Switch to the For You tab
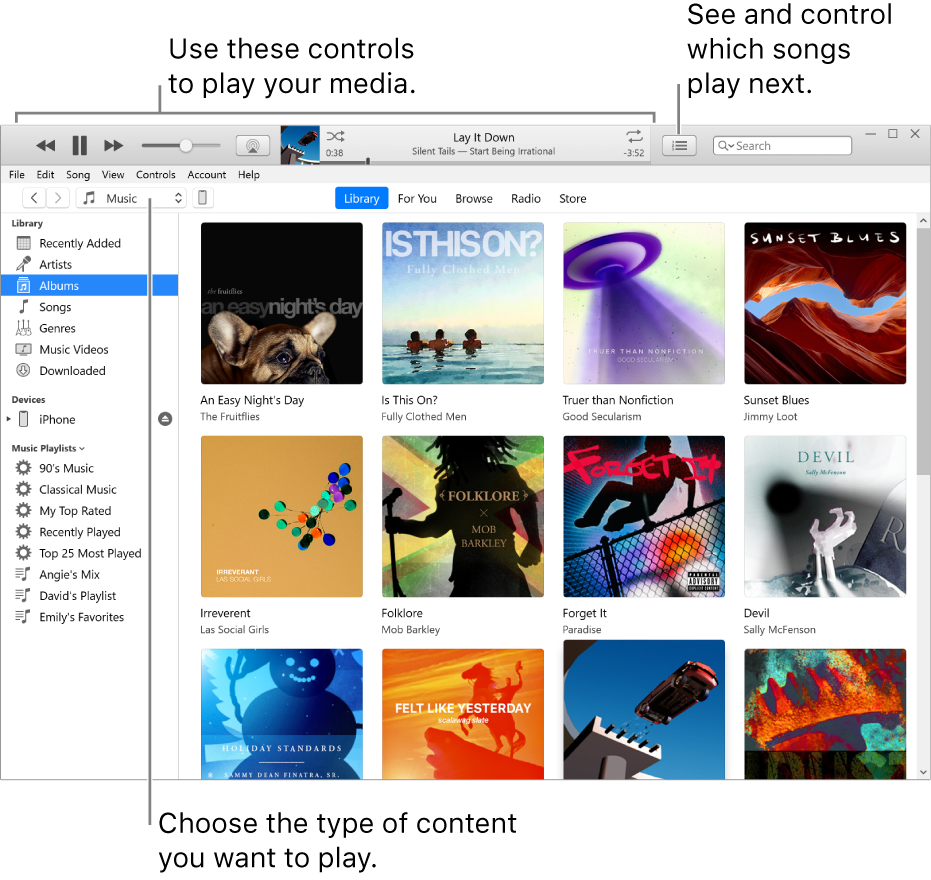The height and width of the screenshot is (880, 931). coord(417,198)
